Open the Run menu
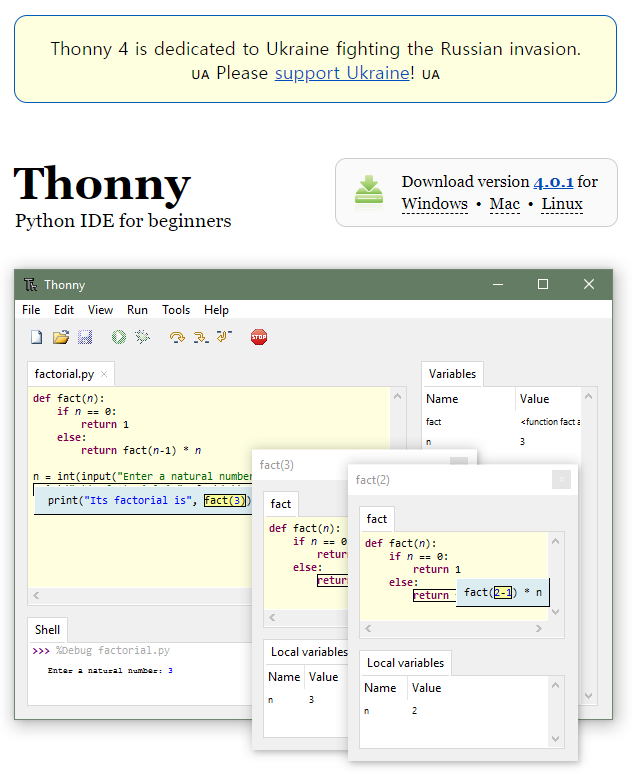Viewport: 634px width, 774px height. 137,310
